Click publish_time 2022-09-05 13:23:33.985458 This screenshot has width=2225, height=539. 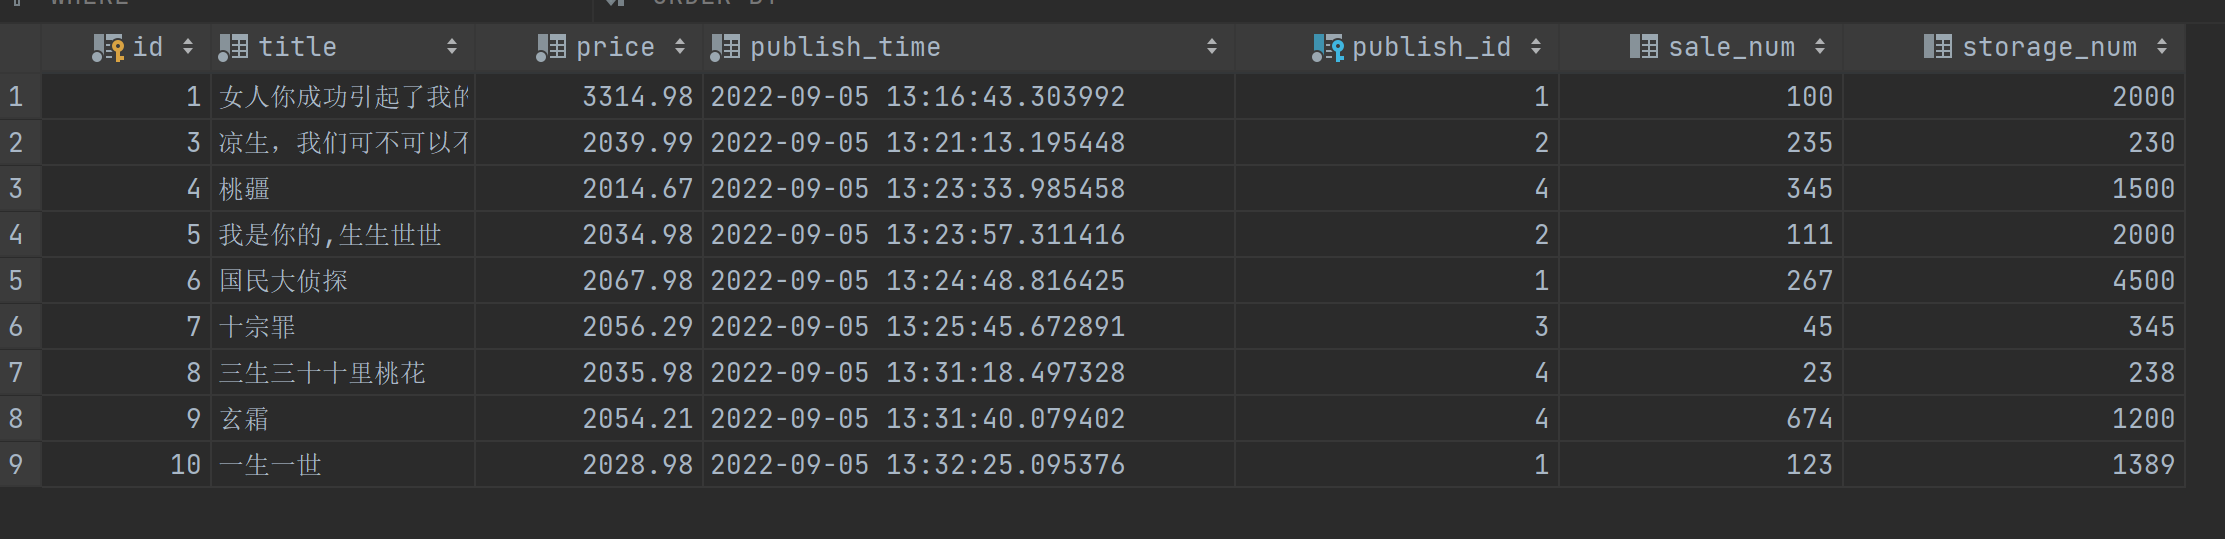(918, 189)
